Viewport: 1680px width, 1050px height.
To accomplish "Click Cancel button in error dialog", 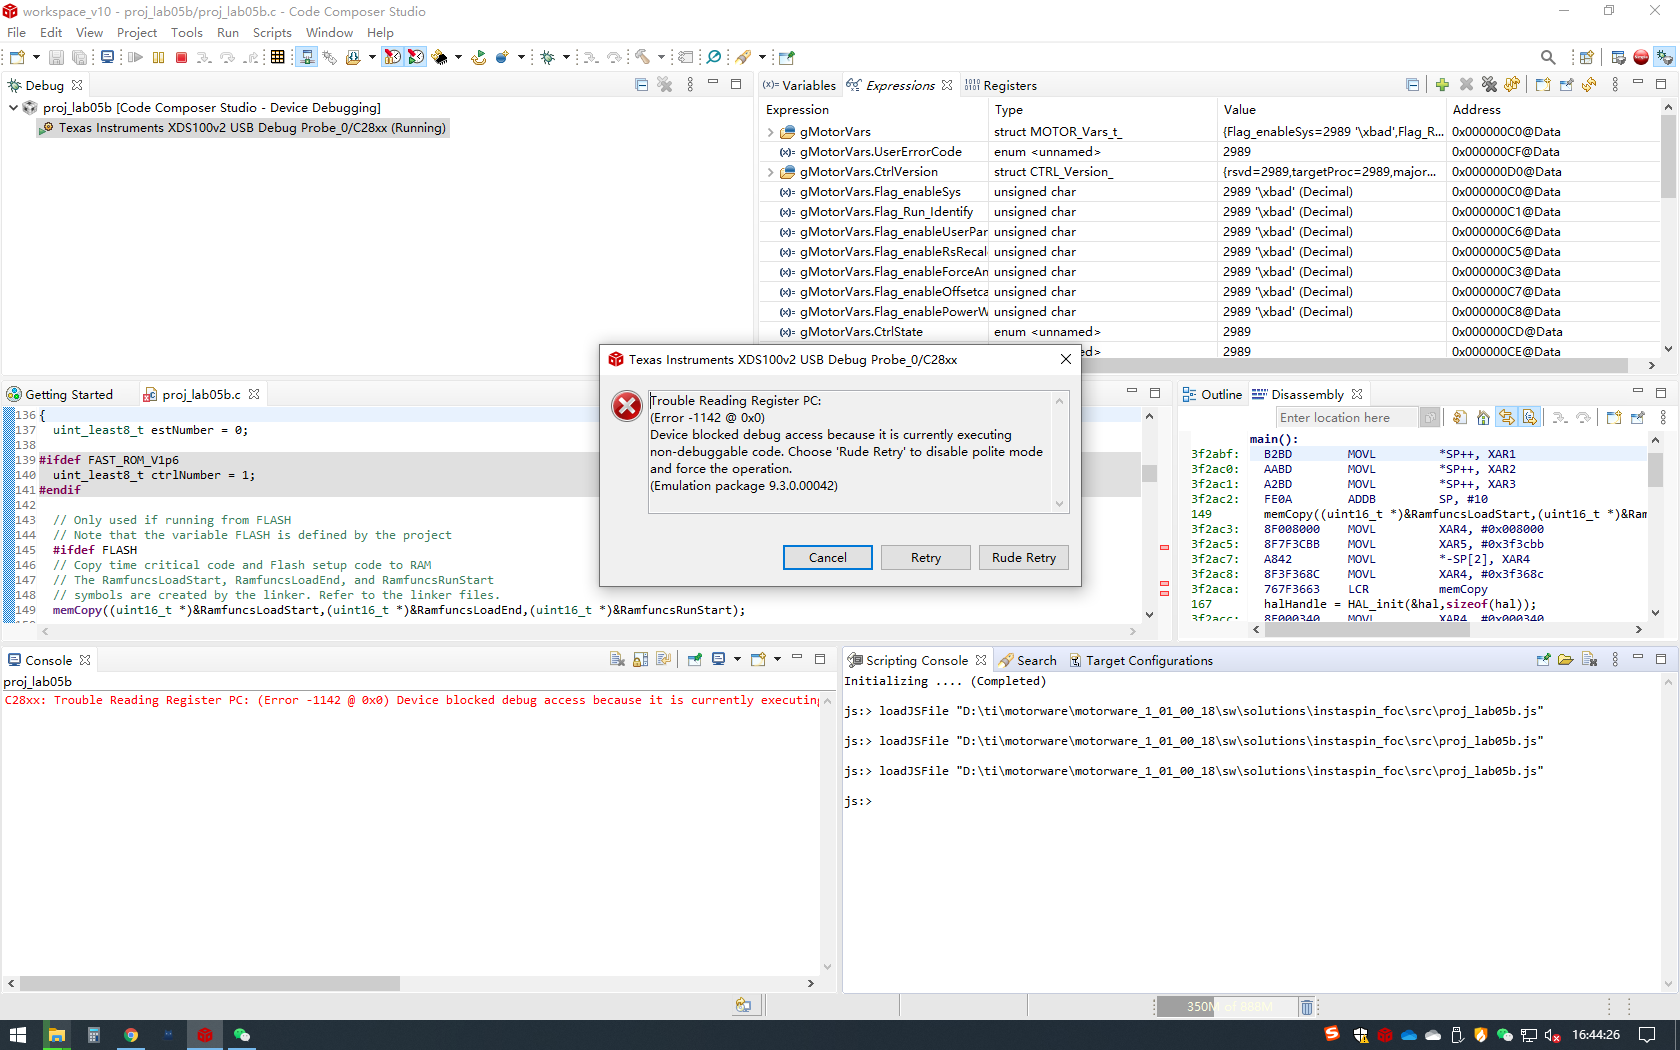I will pyautogui.click(x=828, y=558).
